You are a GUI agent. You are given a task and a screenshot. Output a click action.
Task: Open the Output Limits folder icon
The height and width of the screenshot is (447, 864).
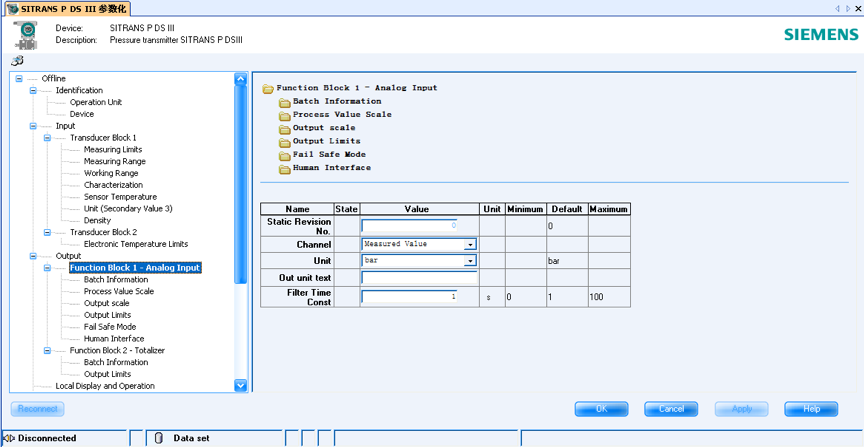click(x=284, y=142)
